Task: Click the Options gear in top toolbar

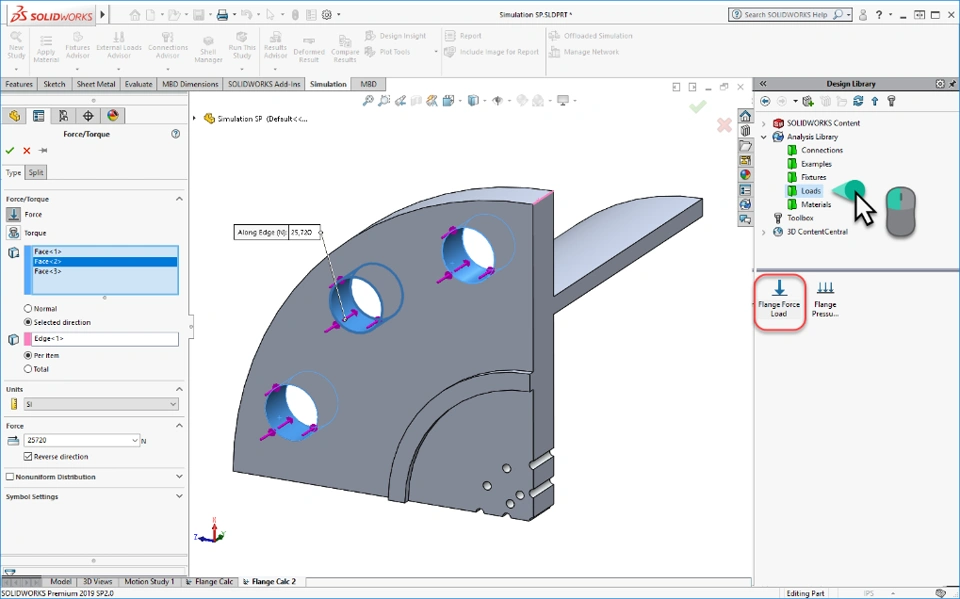Action: pos(327,15)
